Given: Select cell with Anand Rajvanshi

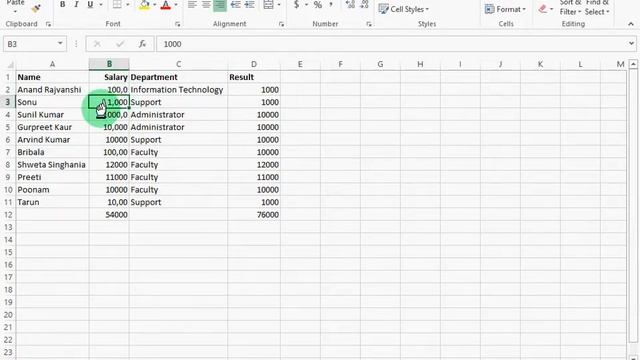Looking at the screenshot, I should [x=52, y=90].
